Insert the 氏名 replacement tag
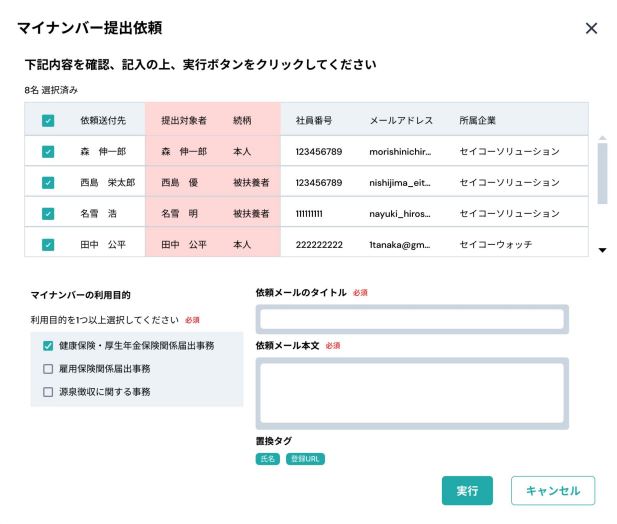617x524 pixels. 268,459
